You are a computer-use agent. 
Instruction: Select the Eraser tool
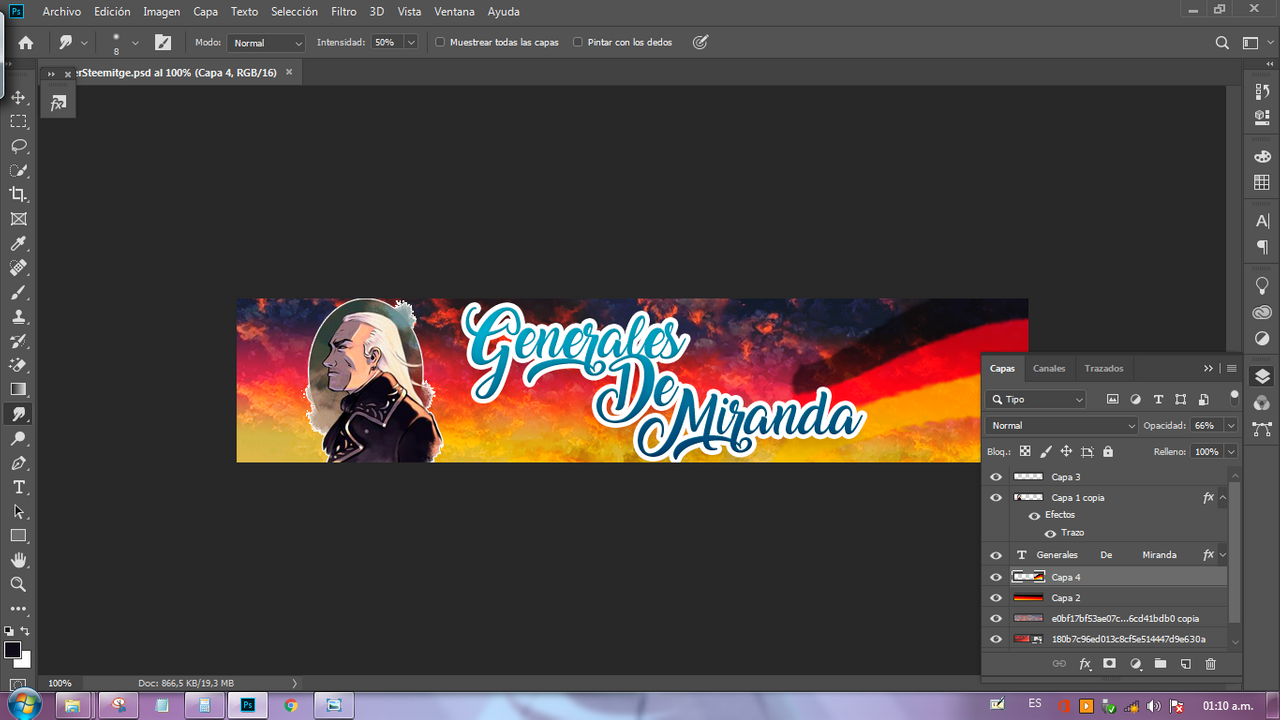[18, 365]
